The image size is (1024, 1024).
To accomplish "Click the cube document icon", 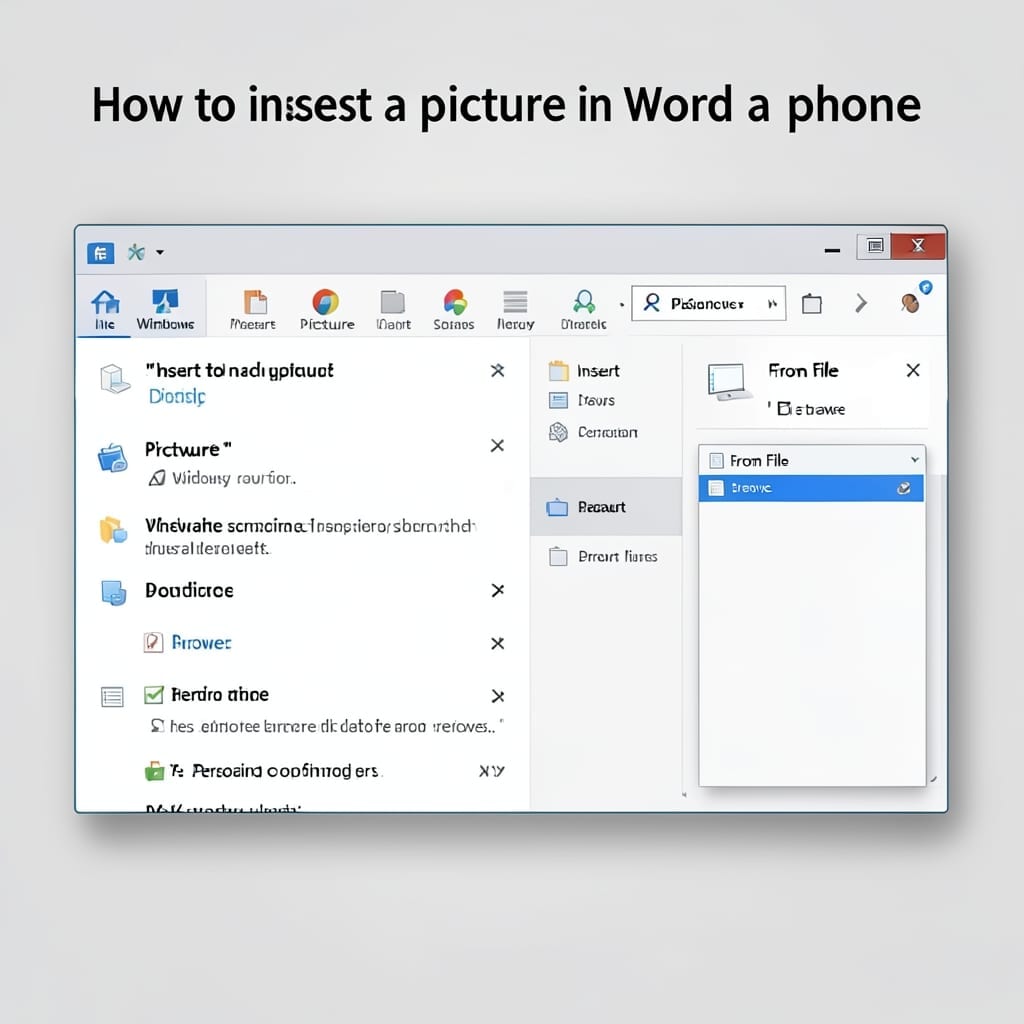I will [114, 379].
